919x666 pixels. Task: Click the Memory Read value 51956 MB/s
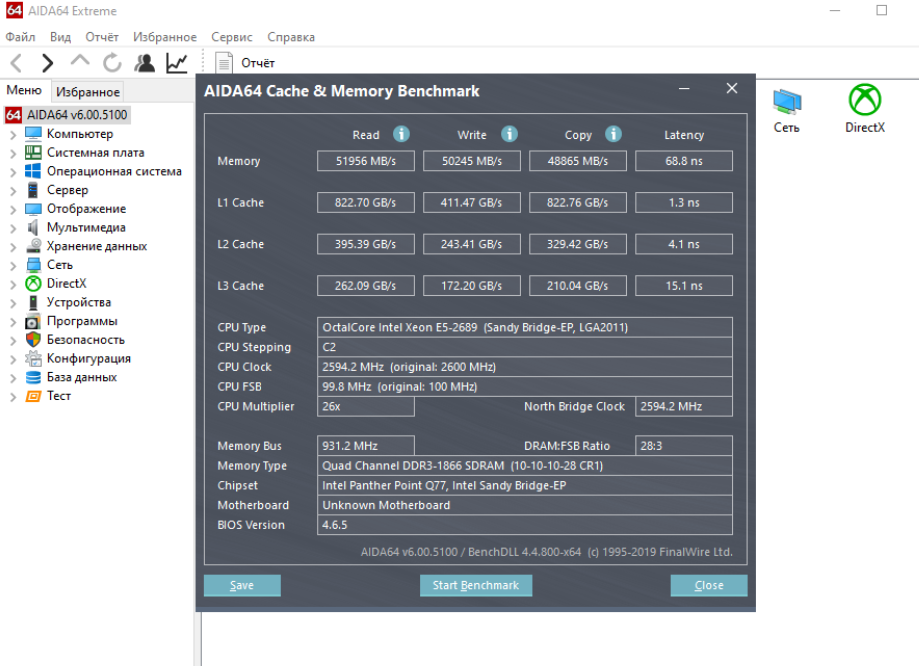click(x=366, y=161)
